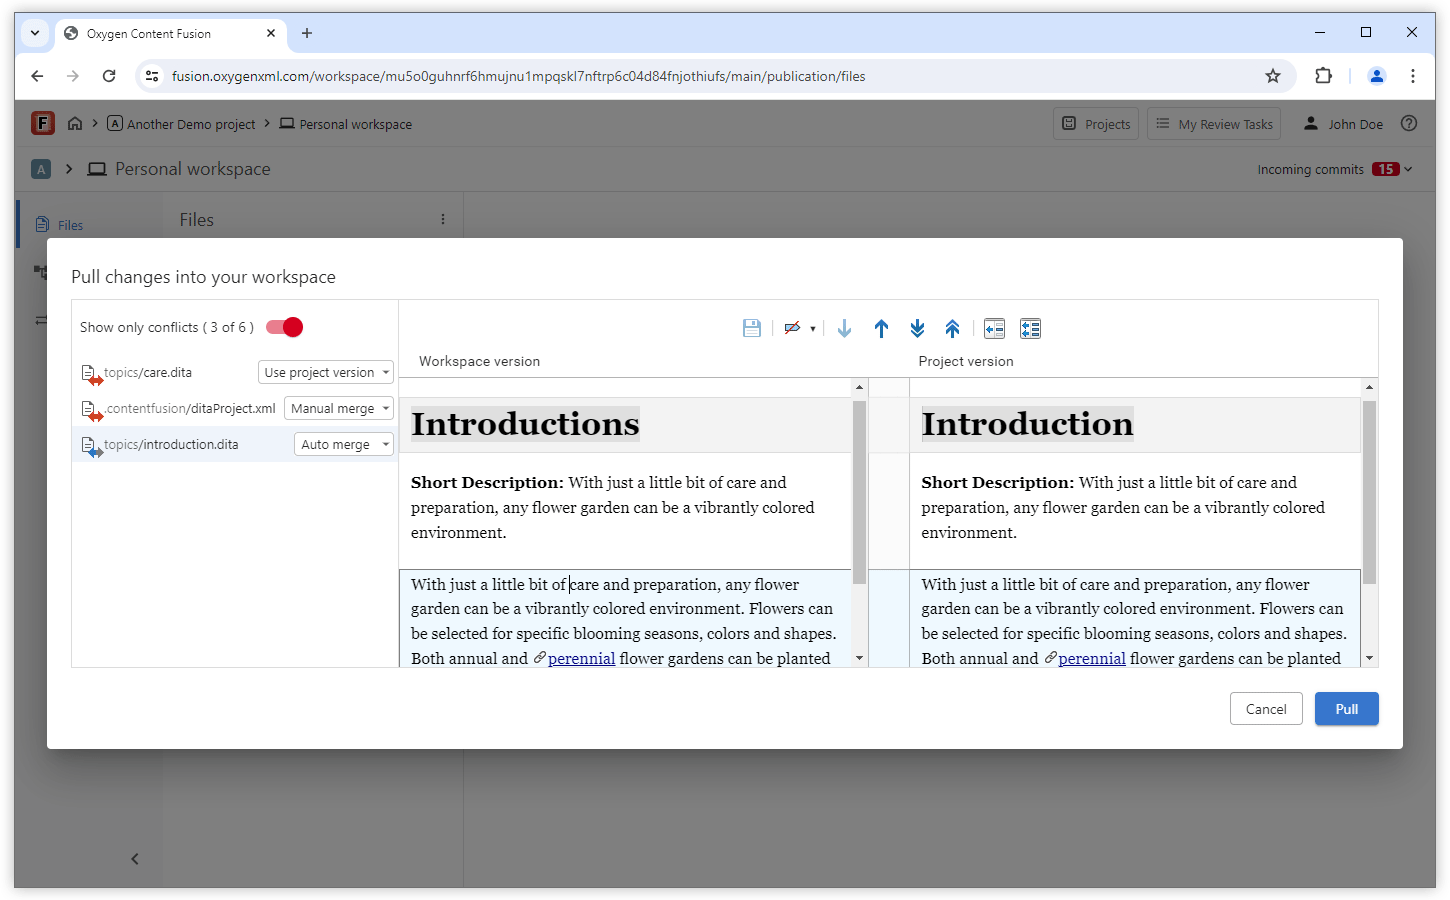
Task: Bookmark this page with star icon
Action: coord(1273,76)
